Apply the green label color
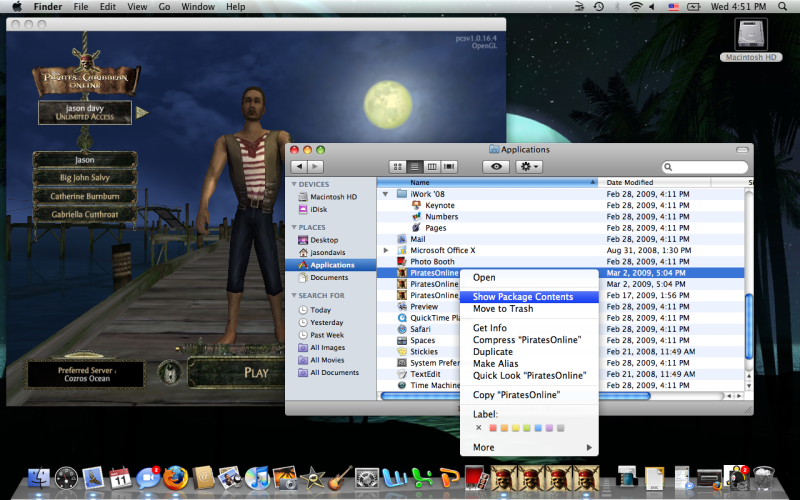The image size is (800, 500). [x=527, y=428]
